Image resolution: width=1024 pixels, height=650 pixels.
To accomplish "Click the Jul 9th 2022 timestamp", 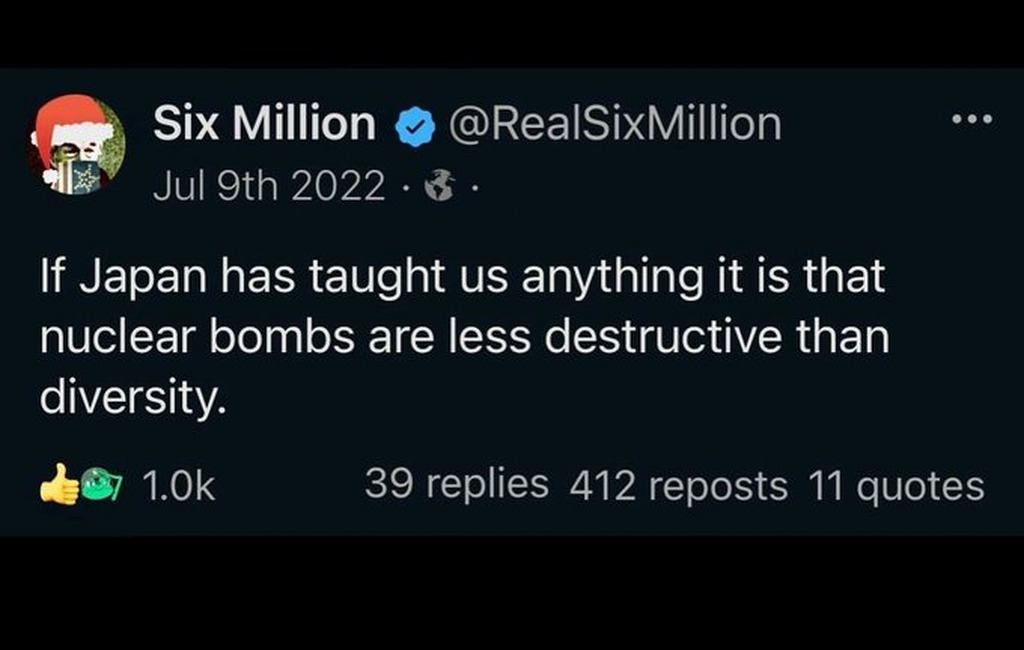I will (269, 185).
